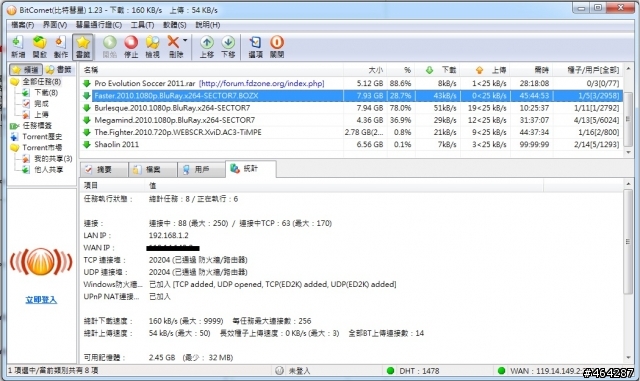
Task: Select 上傳 in the sidebar tree
Action: pyautogui.click(x=41, y=115)
